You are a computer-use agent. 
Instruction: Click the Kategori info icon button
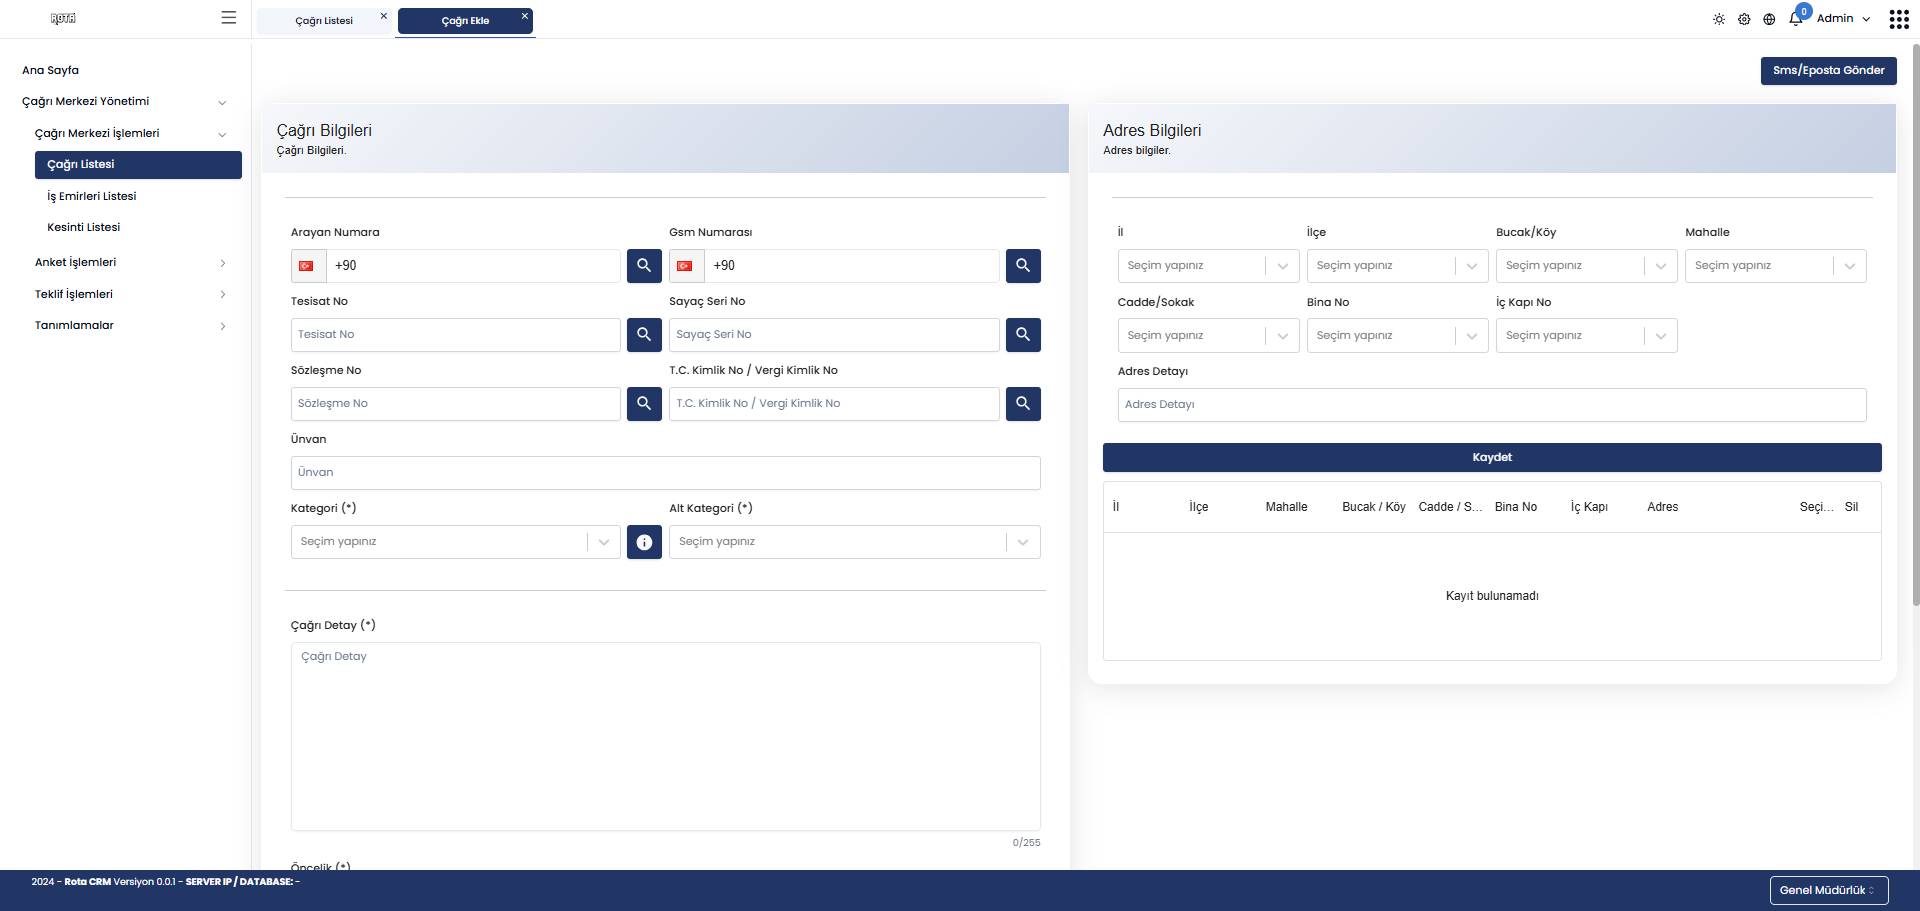tap(644, 542)
